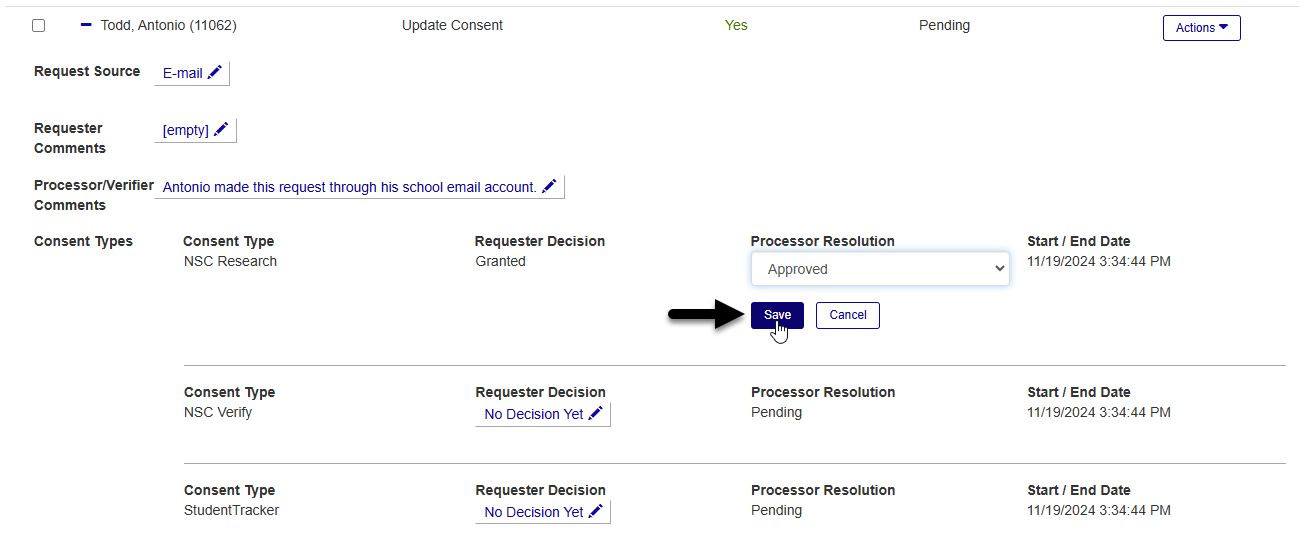The image size is (1304, 534).
Task: Edit the Request Source E-mail value
Action: 183,73
